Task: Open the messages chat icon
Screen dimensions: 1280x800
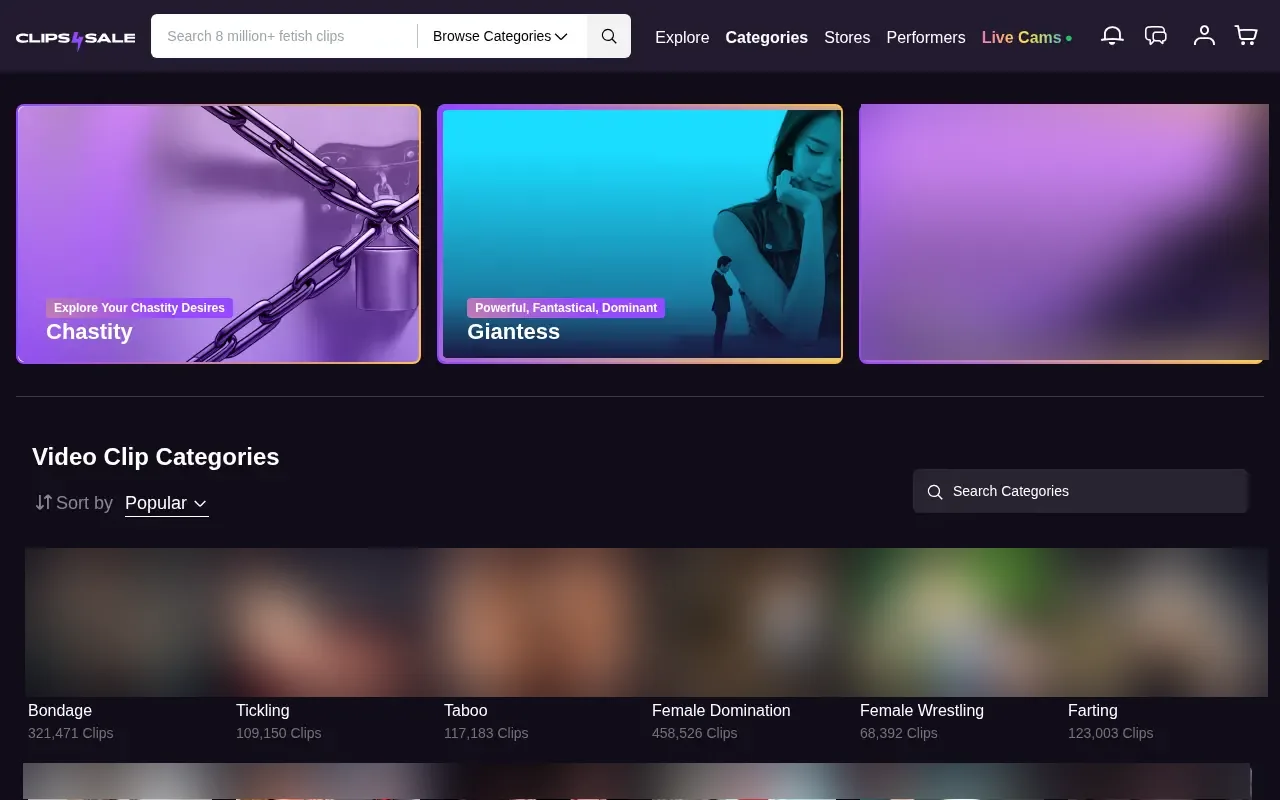Action: pos(1156,36)
